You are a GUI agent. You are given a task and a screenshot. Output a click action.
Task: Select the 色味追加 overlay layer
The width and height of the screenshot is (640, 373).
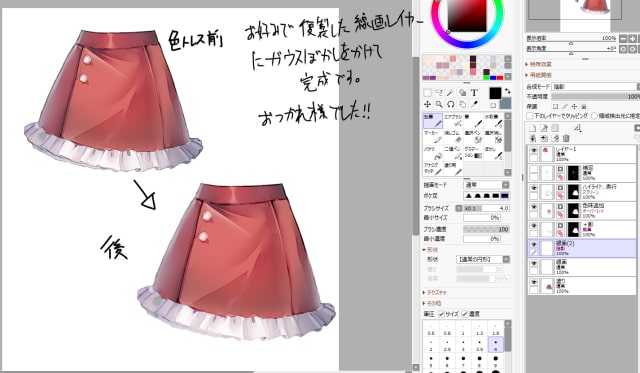point(582,211)
